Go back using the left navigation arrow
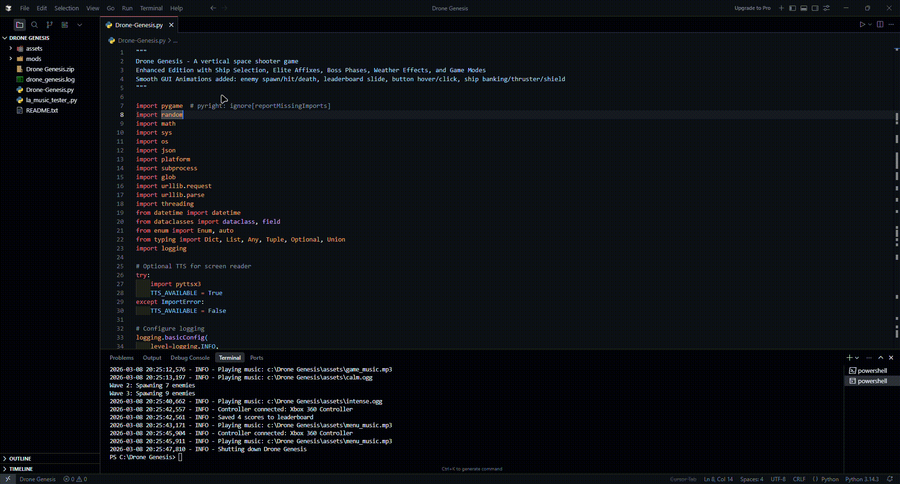Image resolution: width=900 pixels, height=484 pixels. 213,8
